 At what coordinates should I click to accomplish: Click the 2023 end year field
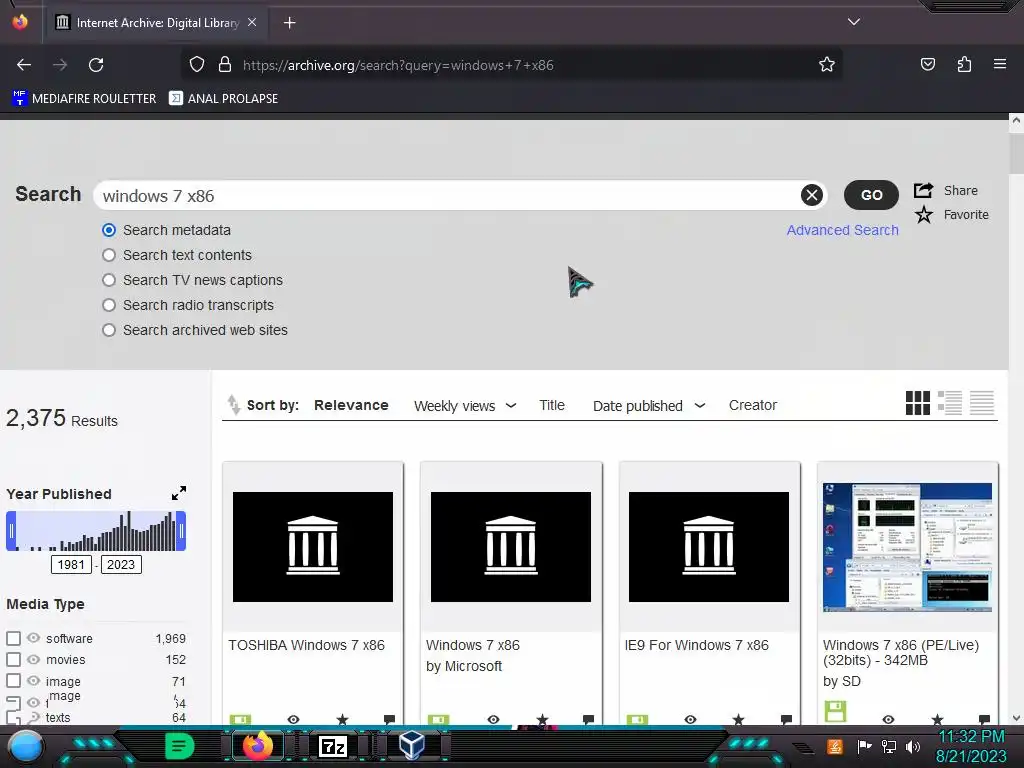121,564
